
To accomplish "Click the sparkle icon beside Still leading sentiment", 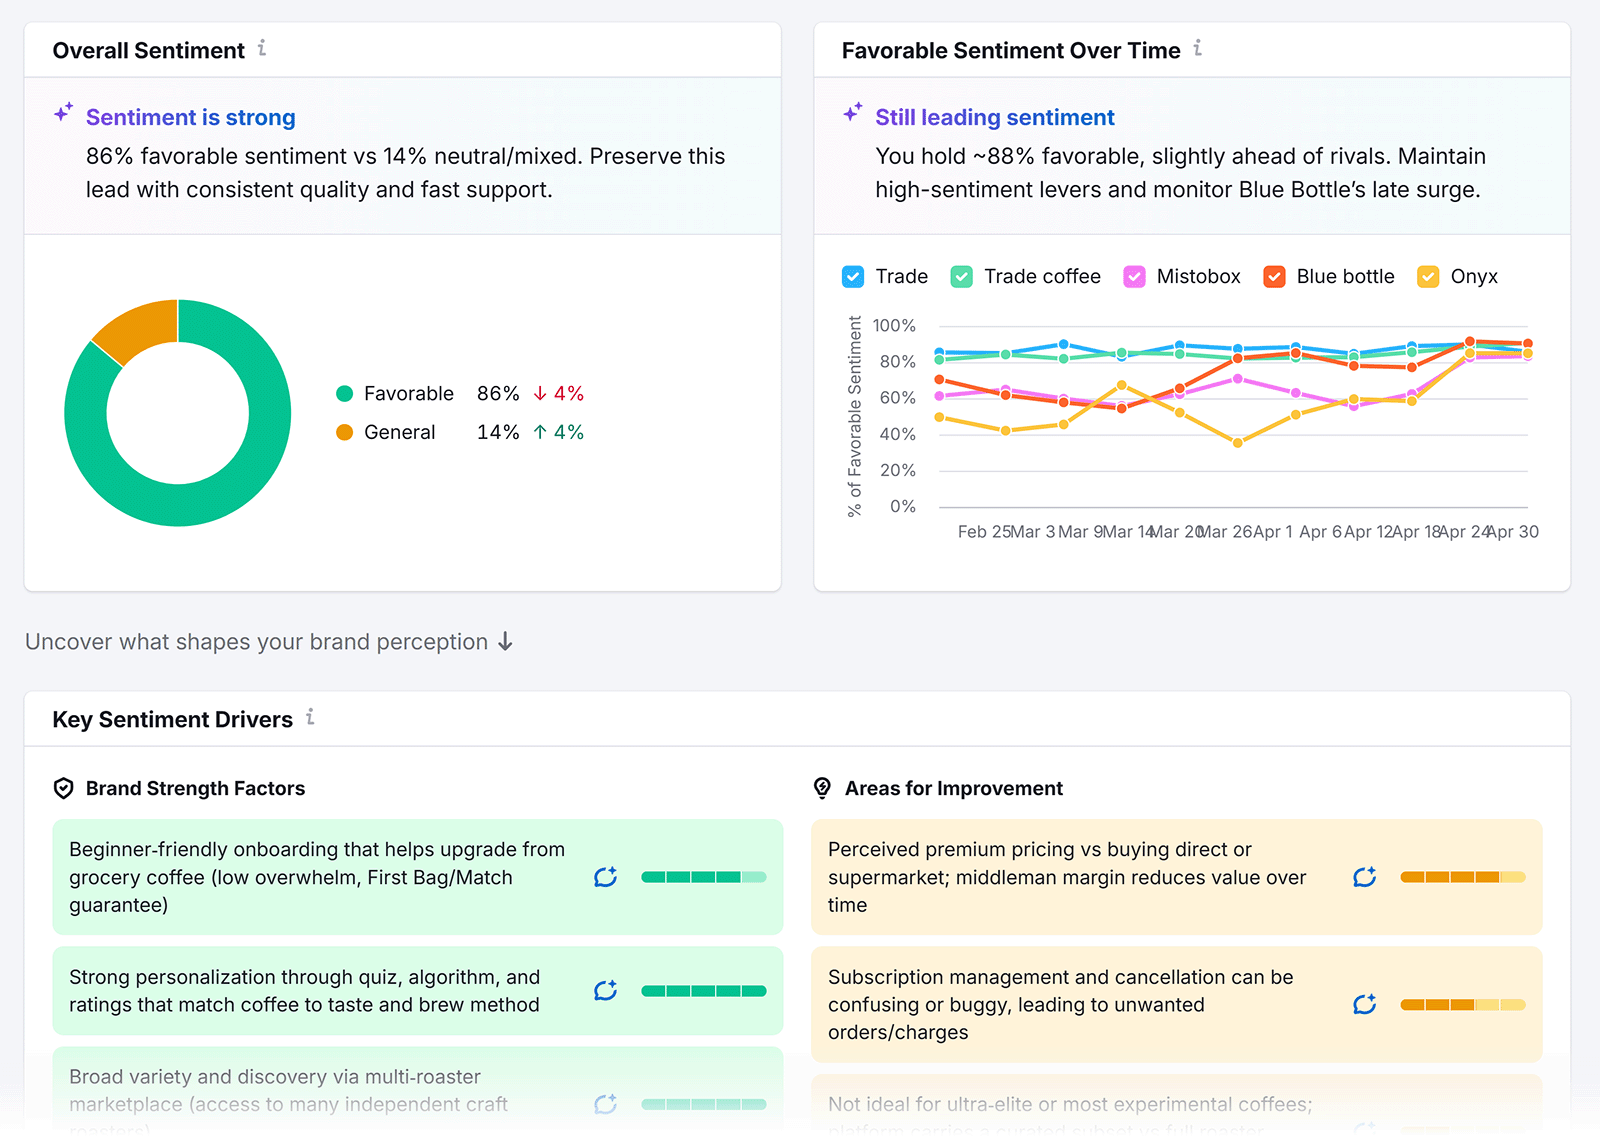I will 852,112.
